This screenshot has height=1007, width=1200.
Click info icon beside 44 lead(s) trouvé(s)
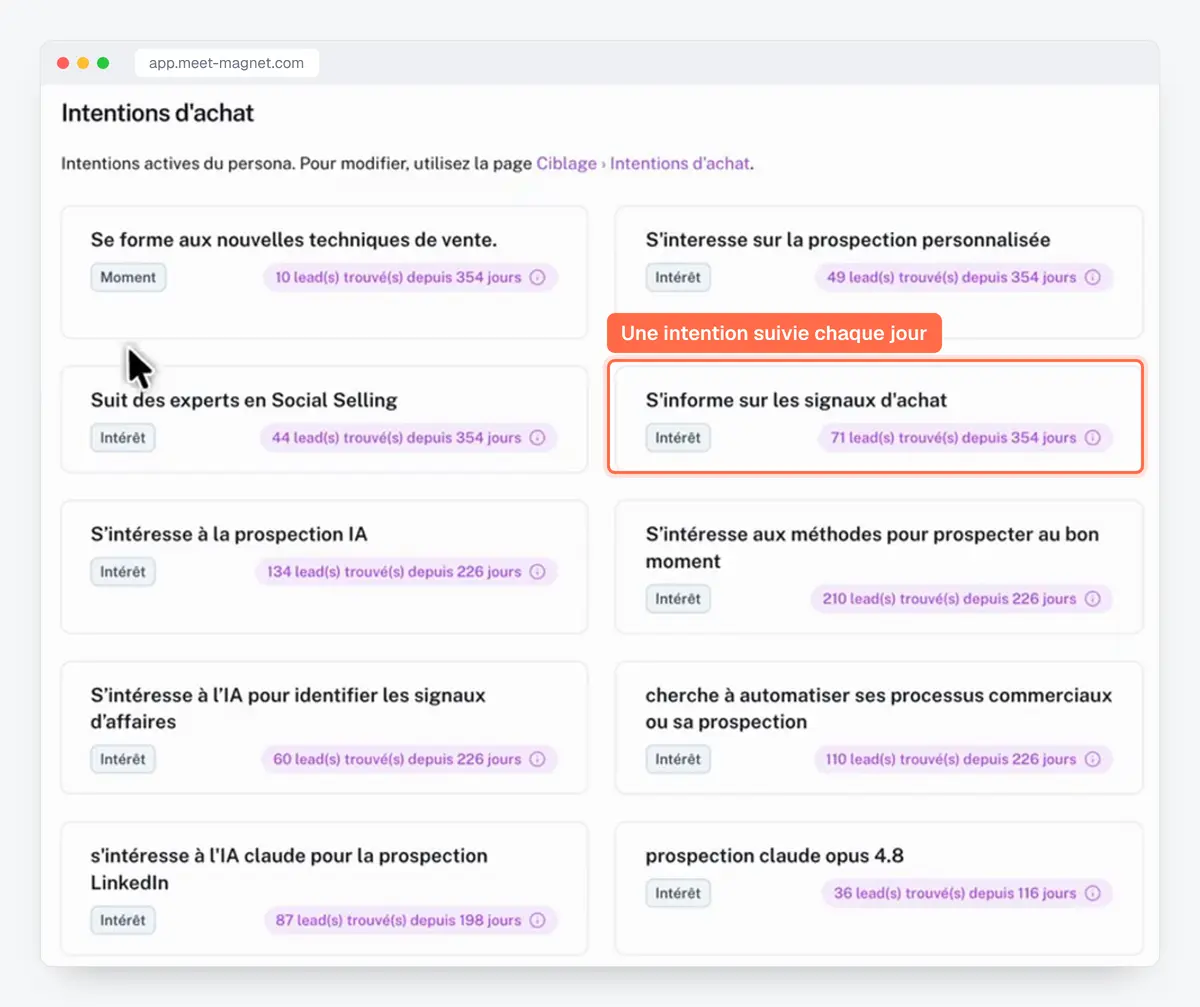[x=537, y=437]
